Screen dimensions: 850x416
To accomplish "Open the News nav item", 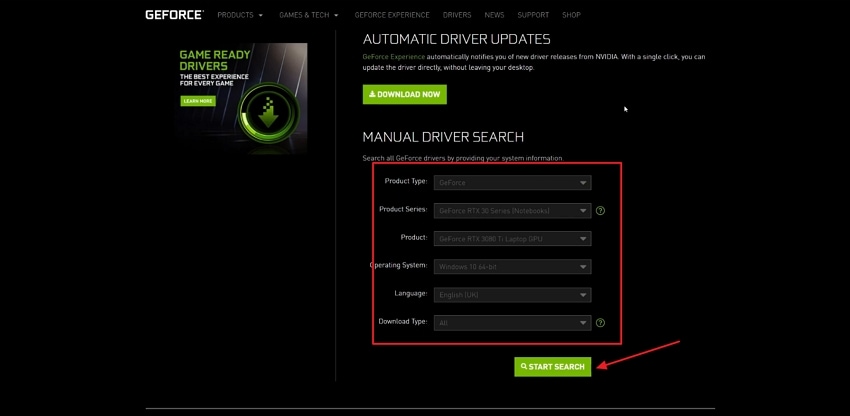I will (494, 15).
